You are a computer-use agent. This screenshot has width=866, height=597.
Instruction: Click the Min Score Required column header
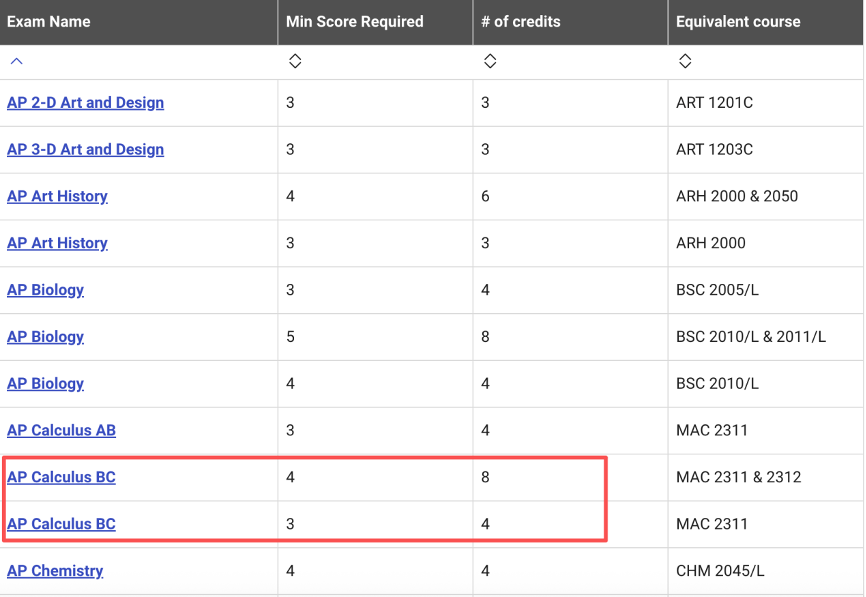[354, 21]
